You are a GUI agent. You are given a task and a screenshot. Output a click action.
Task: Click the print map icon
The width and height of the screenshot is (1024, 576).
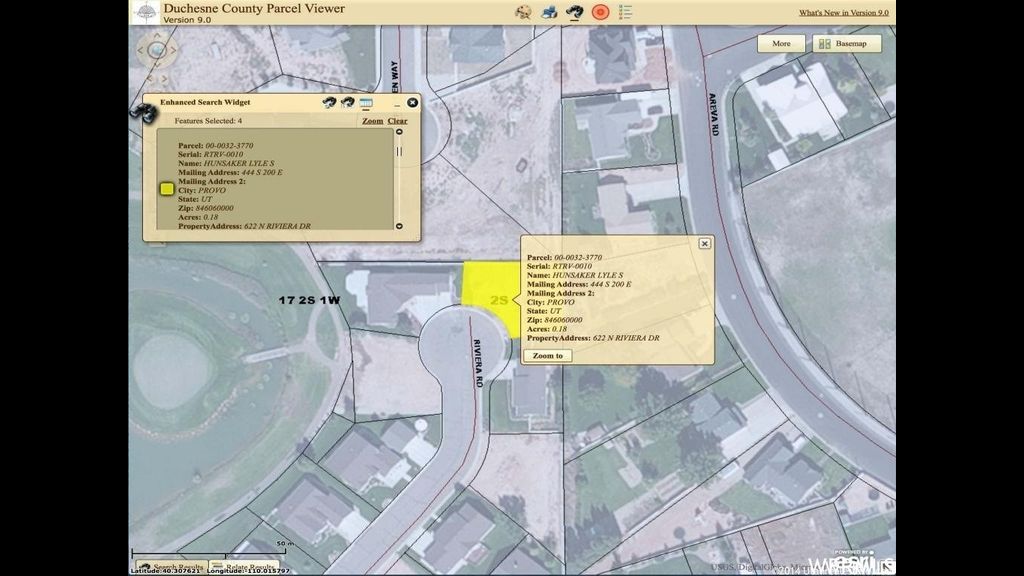coord(549,12)
